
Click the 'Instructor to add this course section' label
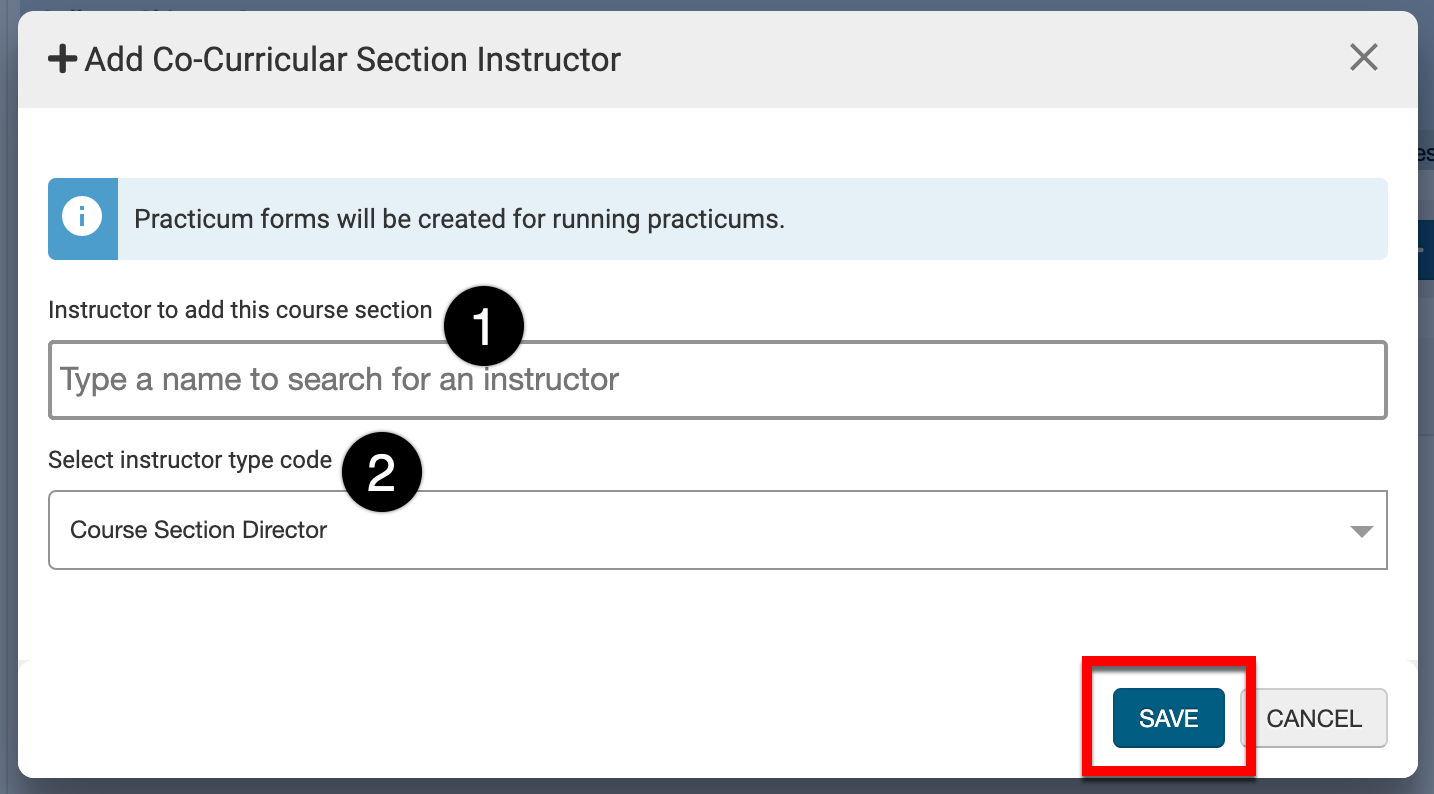[240, 310]
